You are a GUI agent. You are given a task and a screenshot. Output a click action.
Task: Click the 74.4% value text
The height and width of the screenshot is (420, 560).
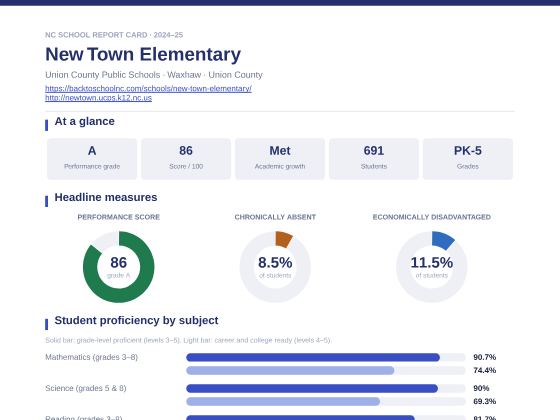click(x=485, y=370)
